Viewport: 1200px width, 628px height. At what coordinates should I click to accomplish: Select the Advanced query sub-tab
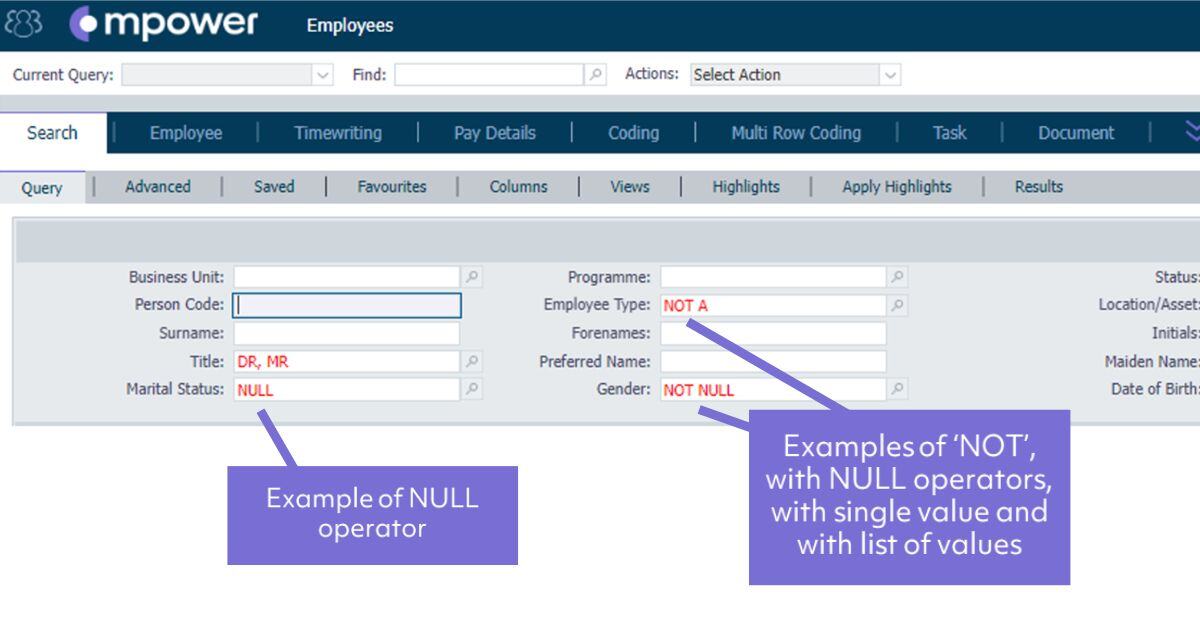[157, 187]
